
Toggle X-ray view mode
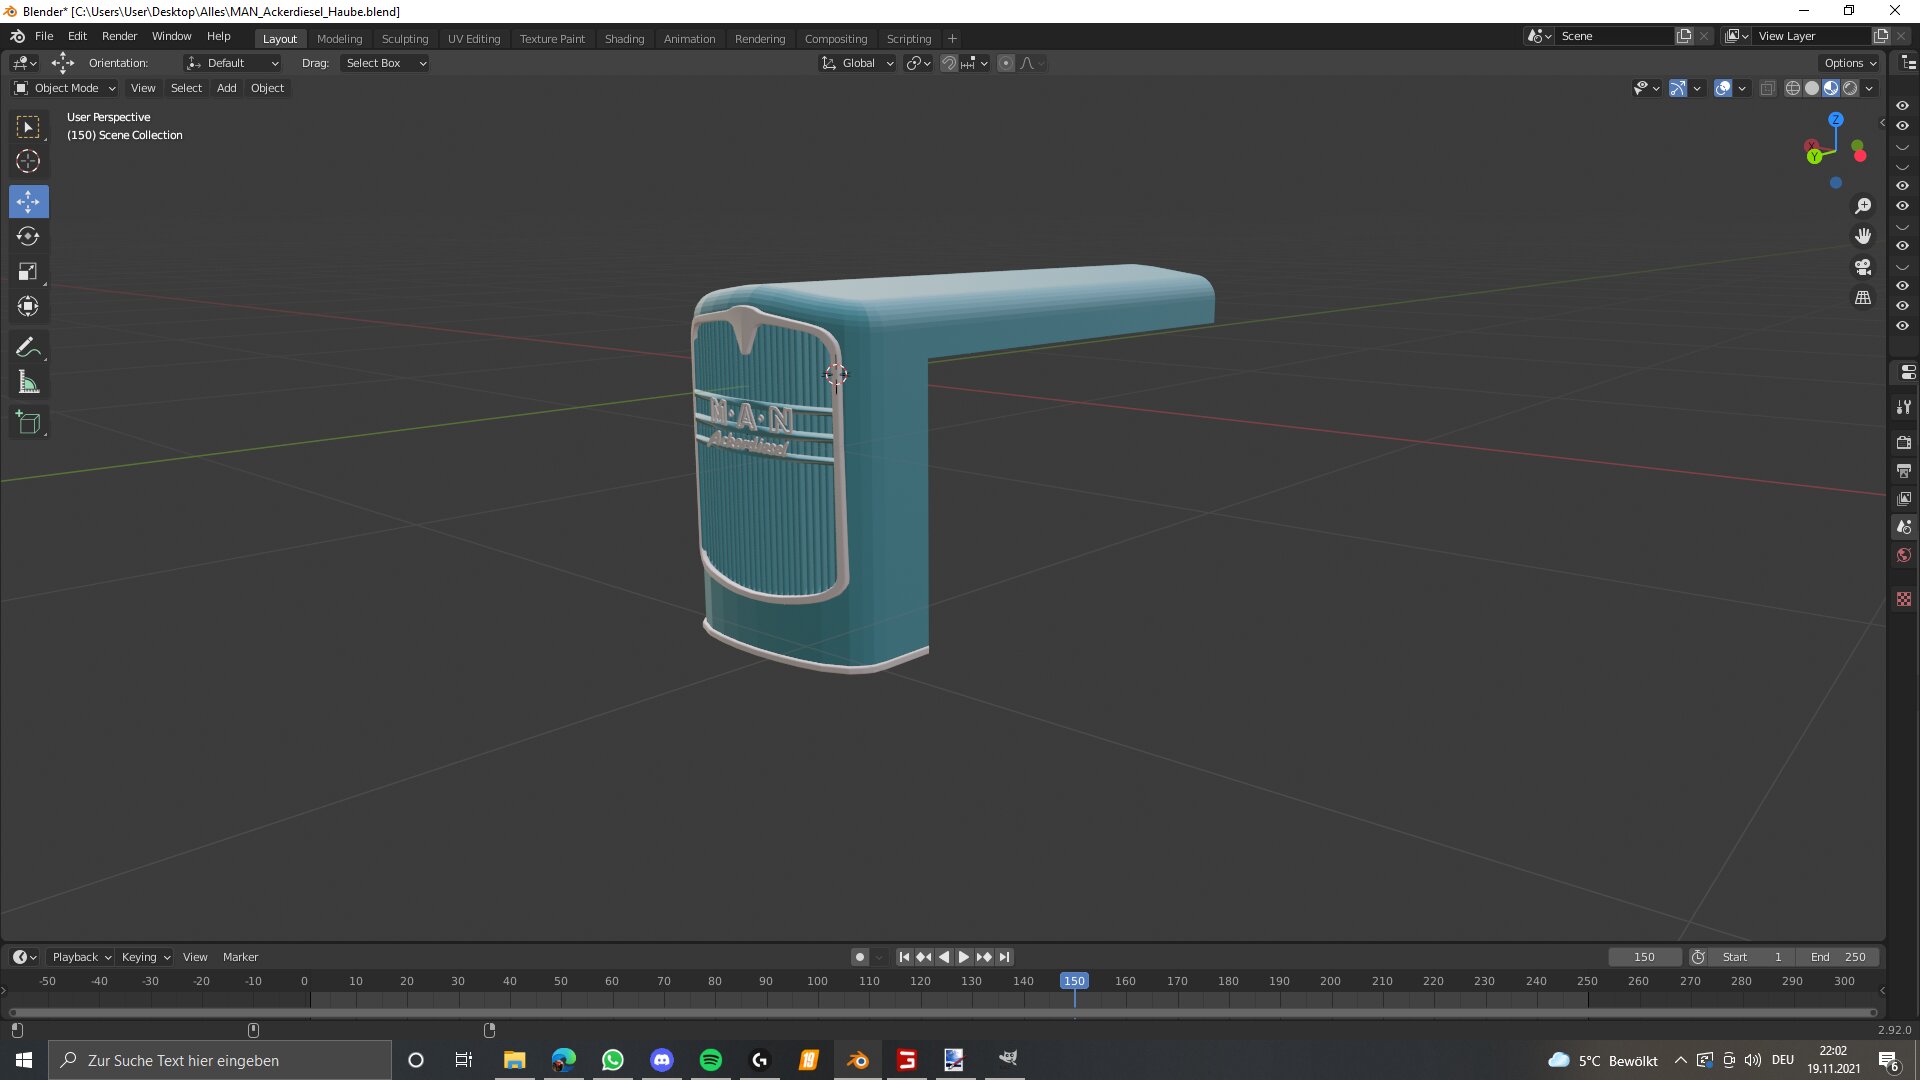1767,88
